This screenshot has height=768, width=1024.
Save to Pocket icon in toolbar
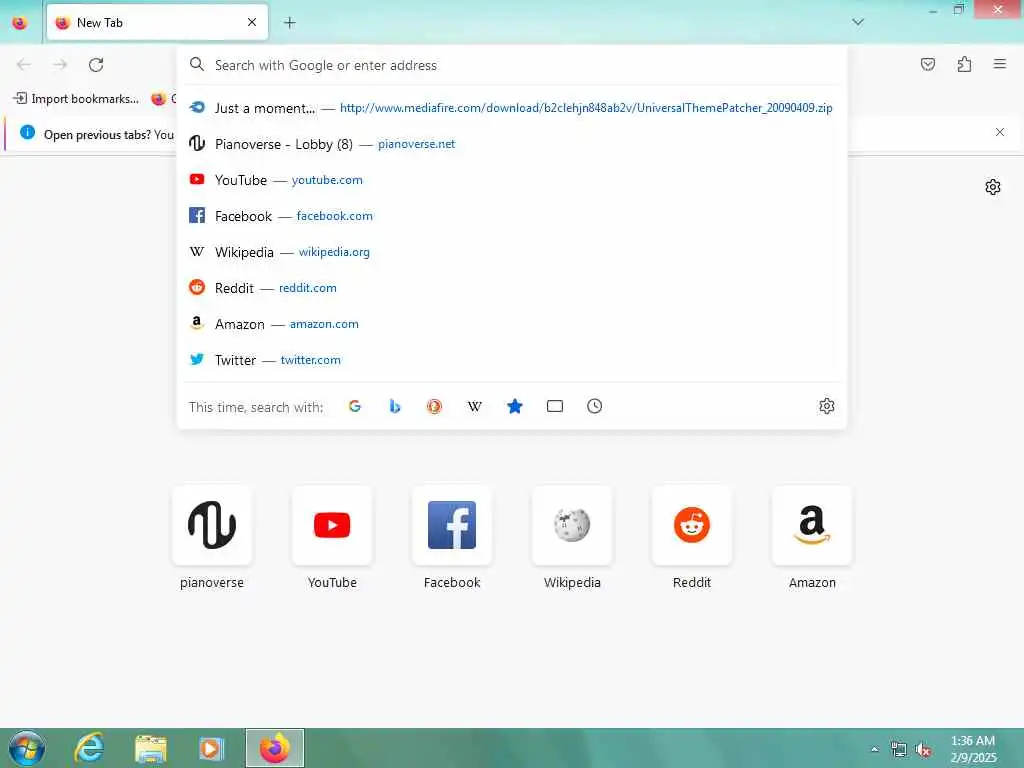[x=928, y=64]
